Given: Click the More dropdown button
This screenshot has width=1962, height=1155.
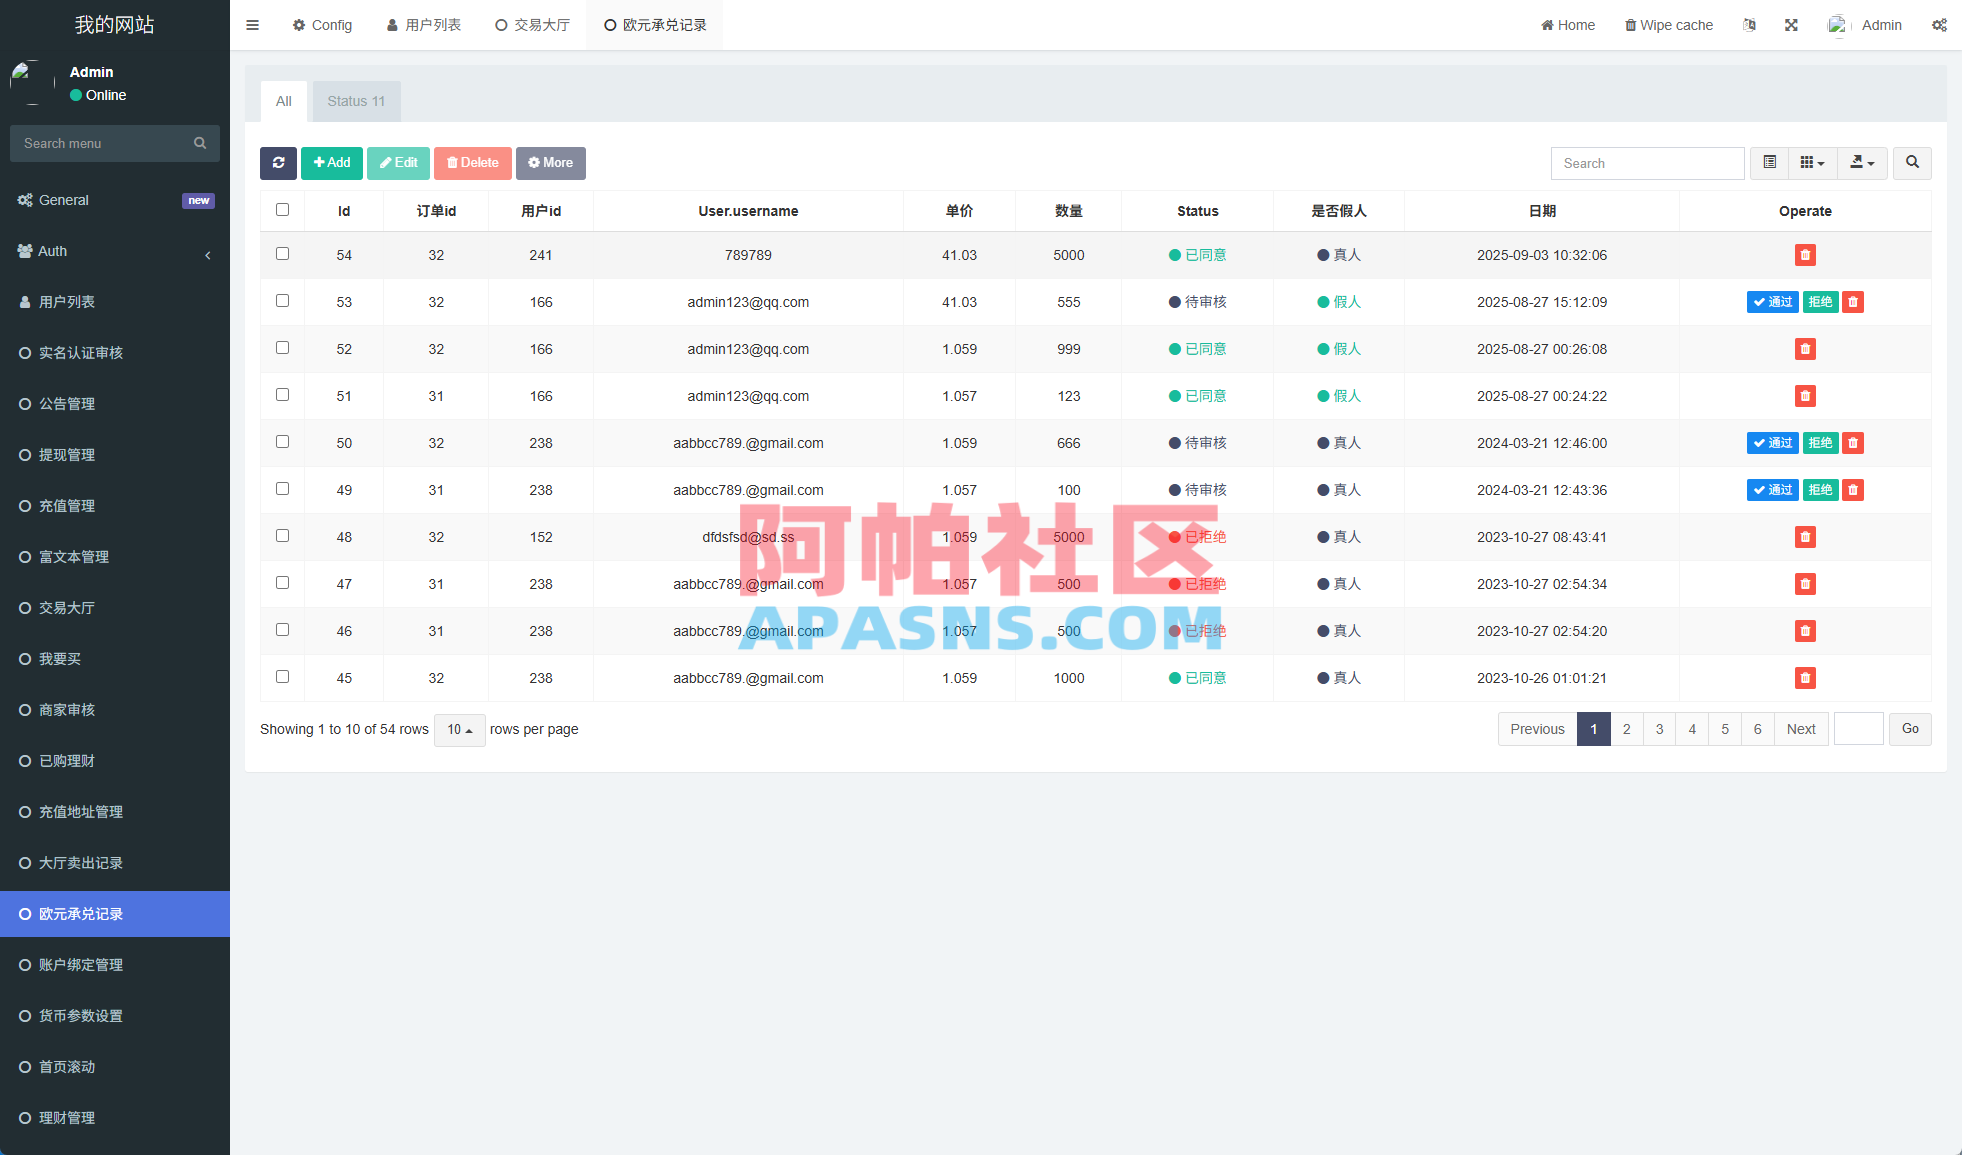Looking at the screenshot, I should point(550,163).
